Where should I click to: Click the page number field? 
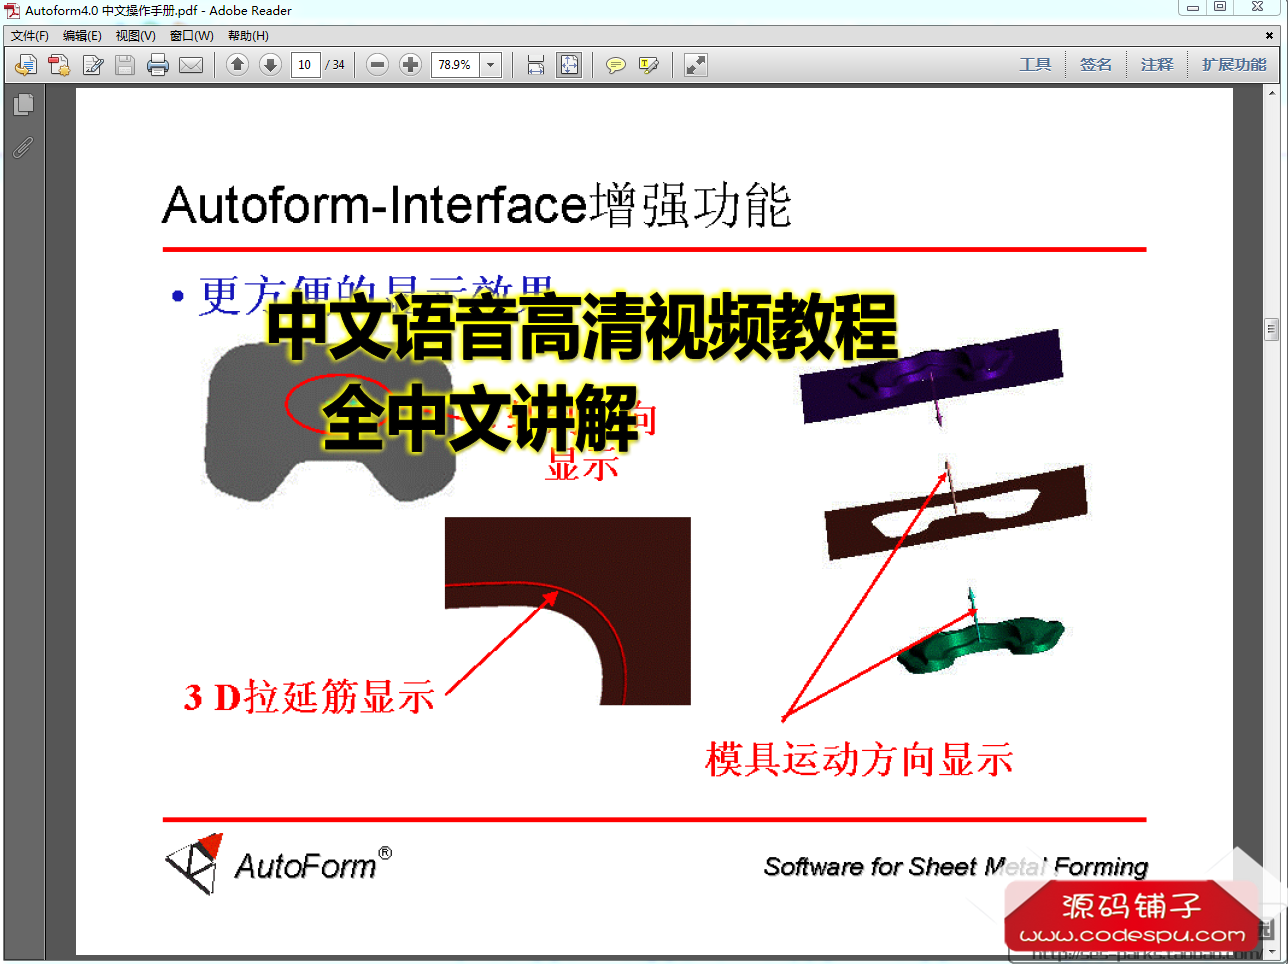(305, 65)
